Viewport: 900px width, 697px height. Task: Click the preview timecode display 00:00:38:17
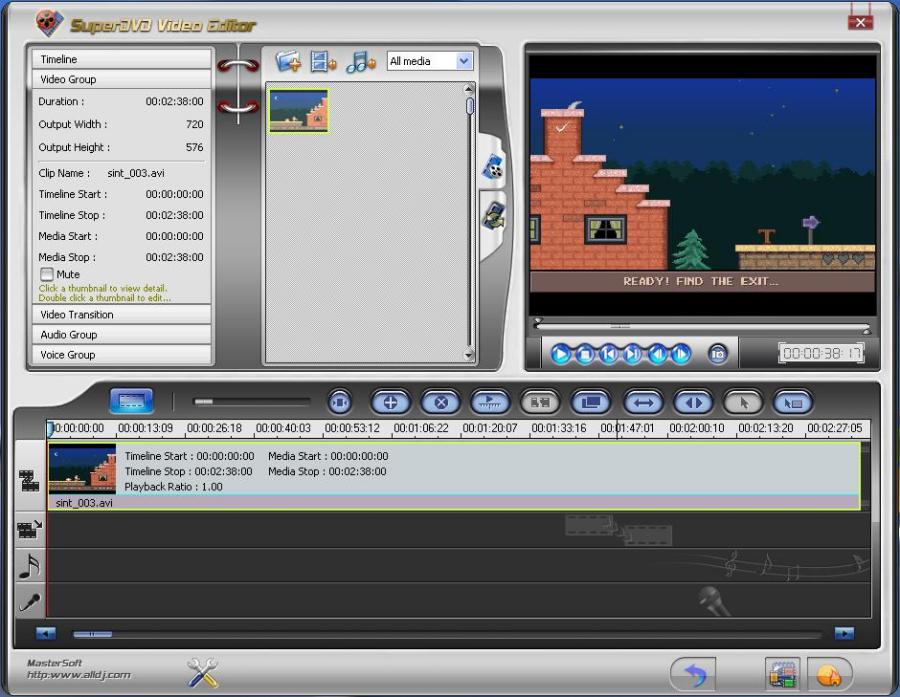(821, 353)
